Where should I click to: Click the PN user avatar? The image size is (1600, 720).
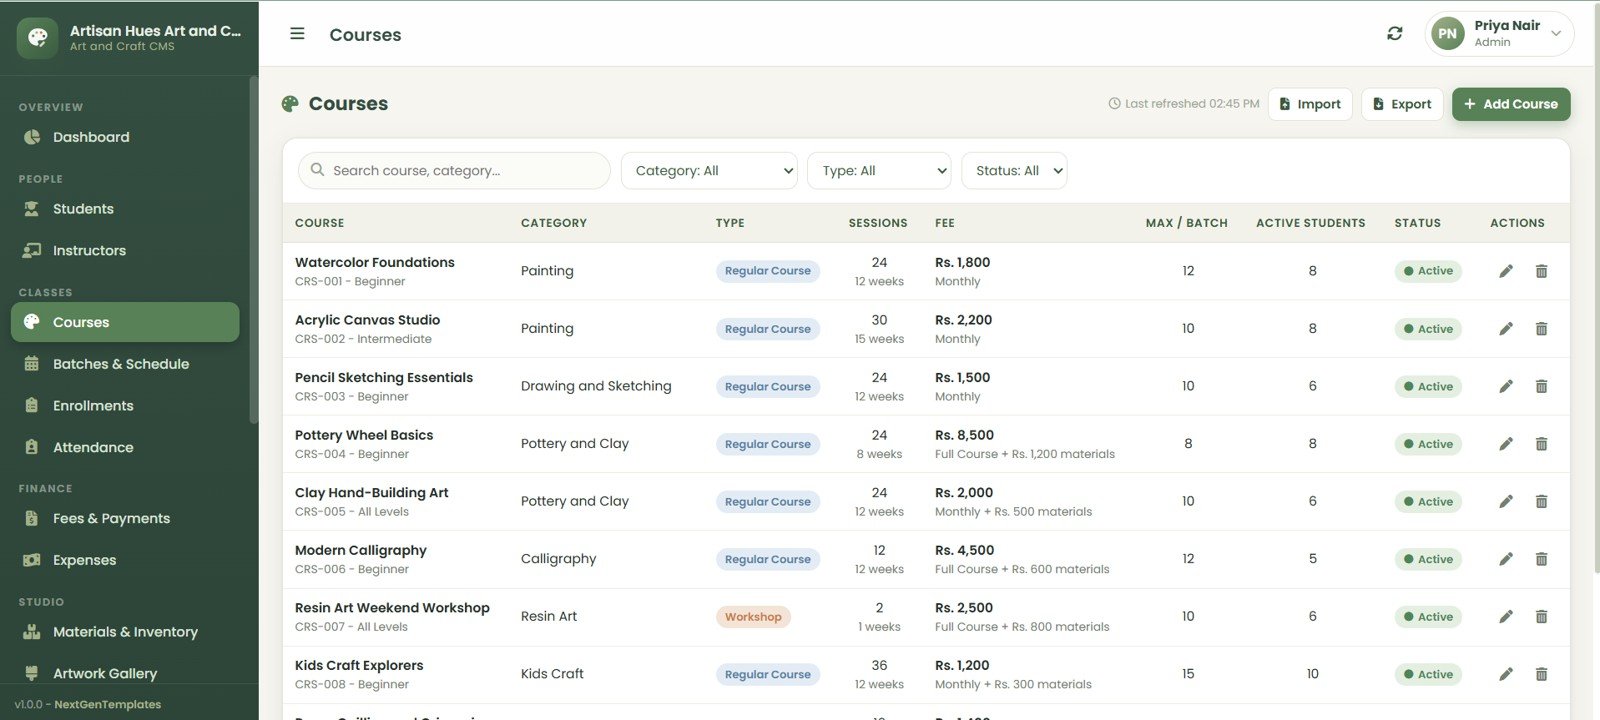(1447, 34)
